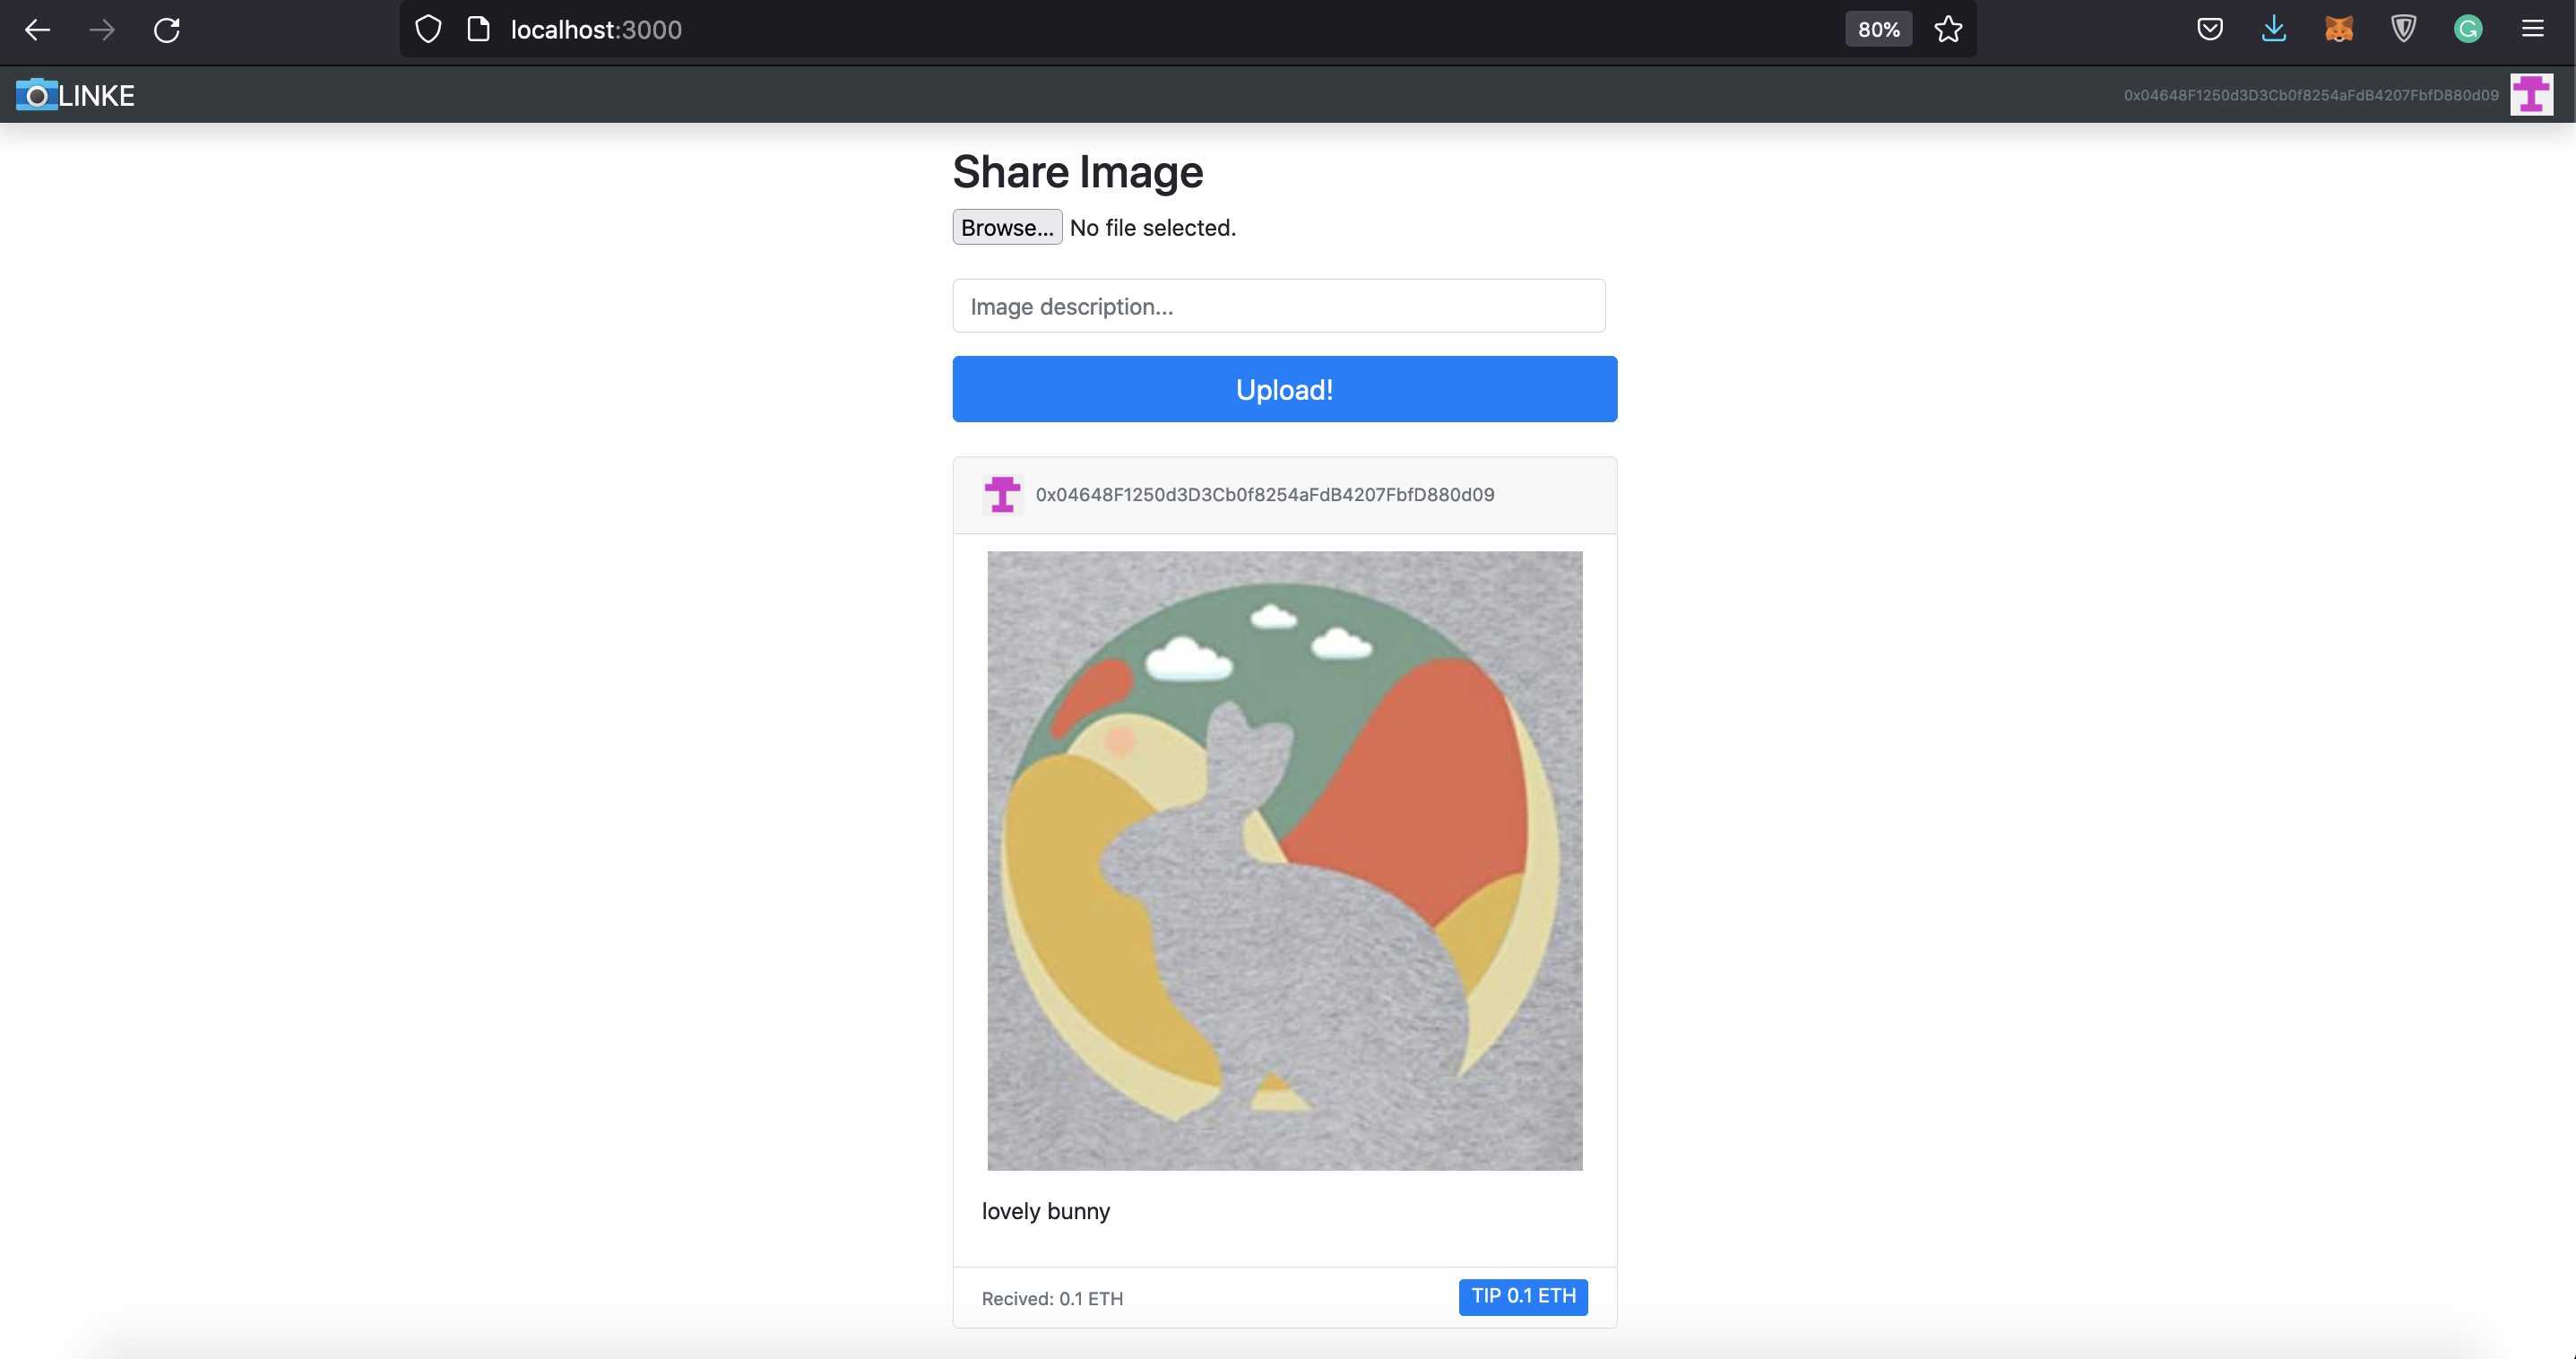
Task: Click the 'No file selected.' text
Action: tap(1153, 227)
